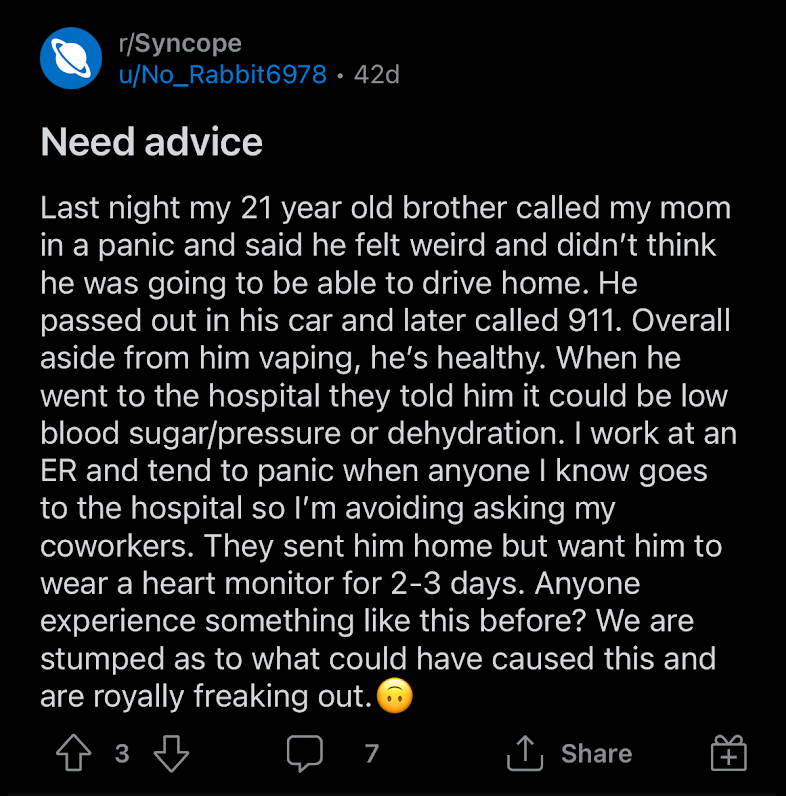786x796 pixels.
Task: Give an award using the gift icon
Action: (x=729, y=753)
